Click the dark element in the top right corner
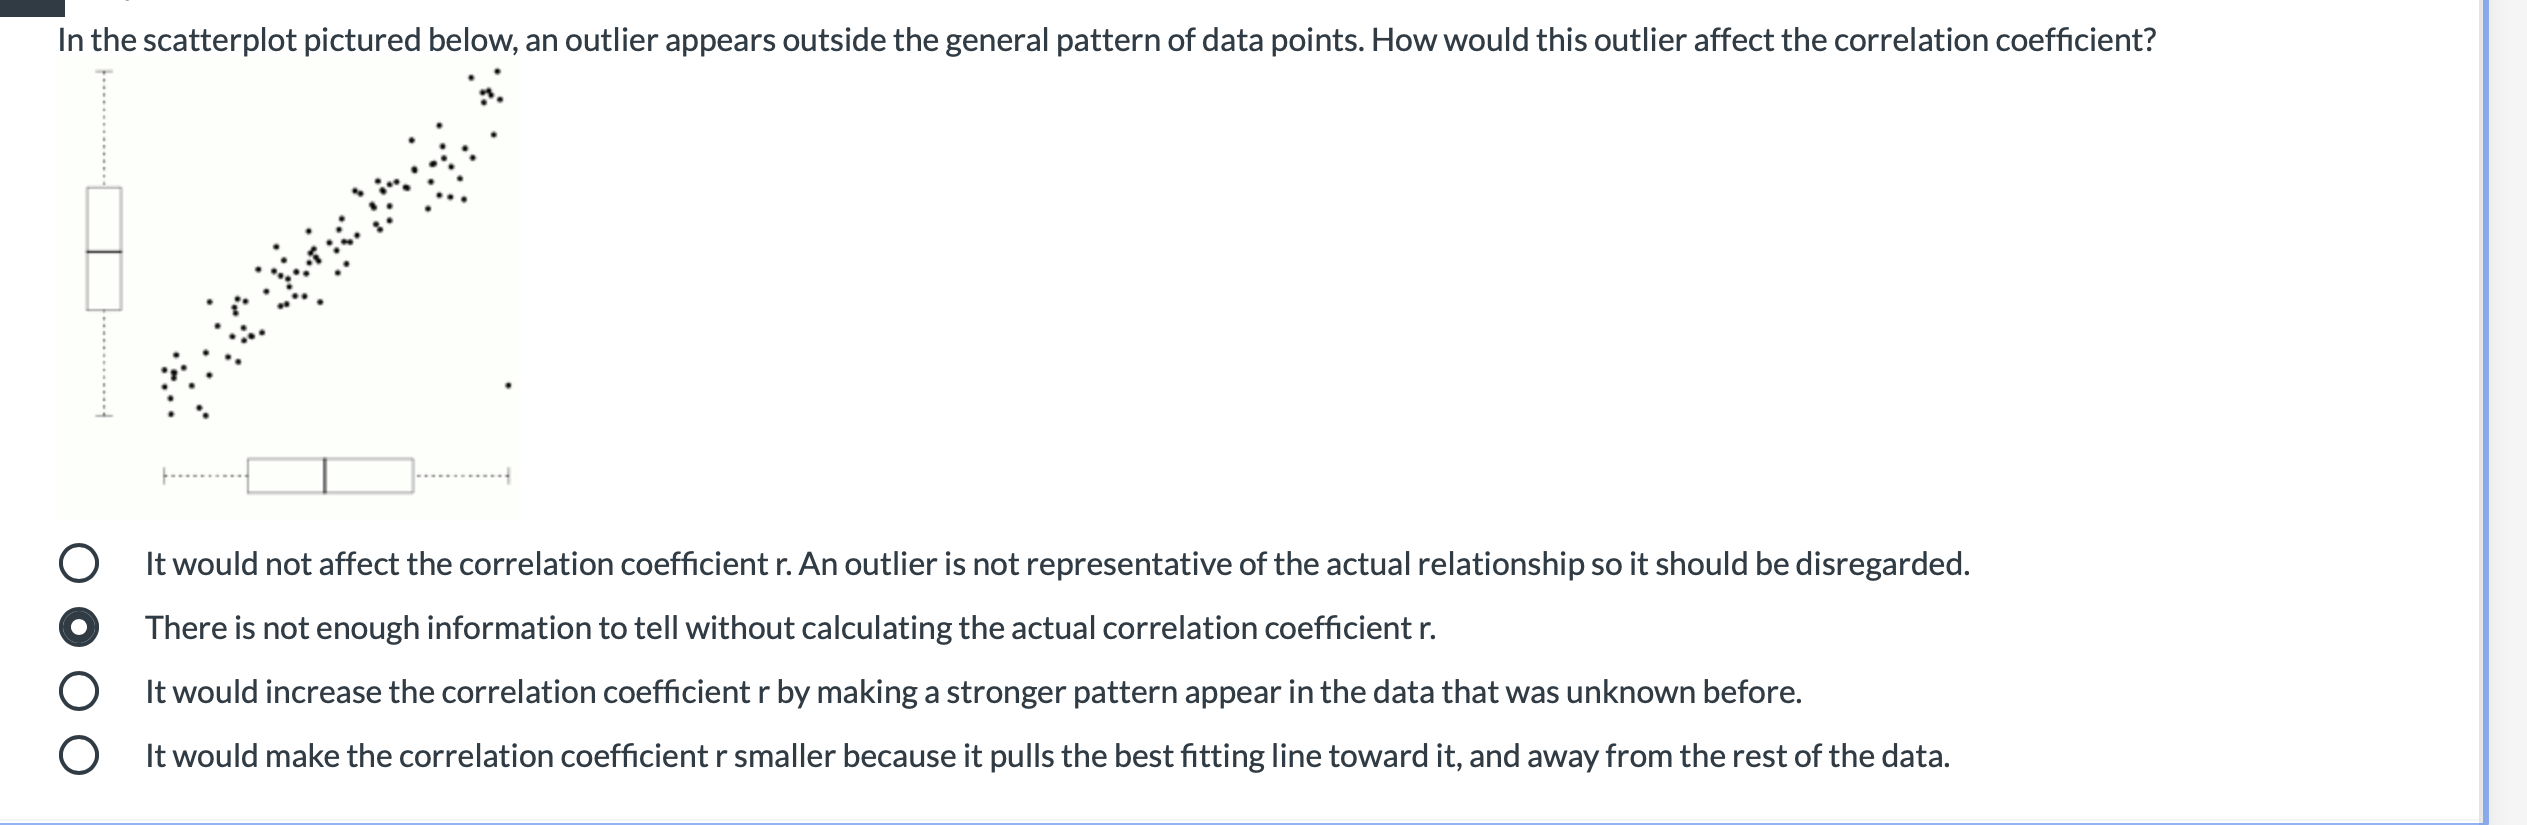 click(2510, 7)
